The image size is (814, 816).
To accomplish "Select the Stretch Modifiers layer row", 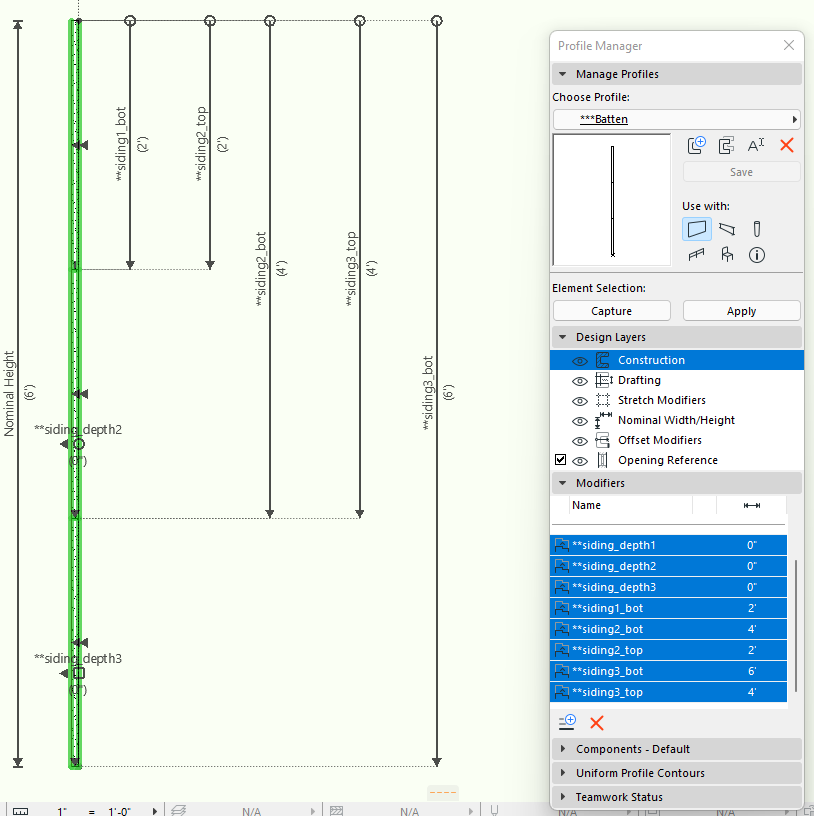I will 677,400.
